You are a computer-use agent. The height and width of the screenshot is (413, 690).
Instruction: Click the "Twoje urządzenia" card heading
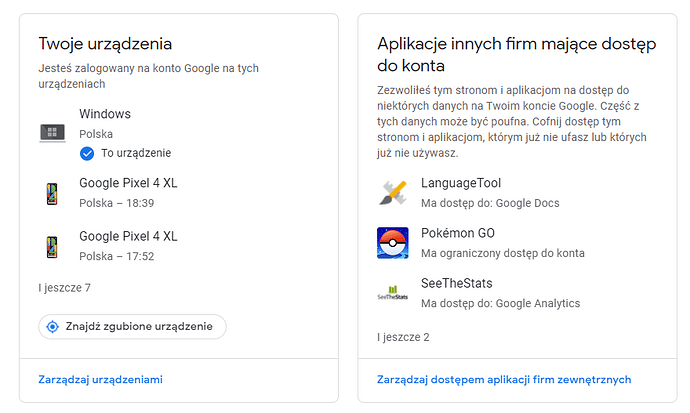coord(106,44)
